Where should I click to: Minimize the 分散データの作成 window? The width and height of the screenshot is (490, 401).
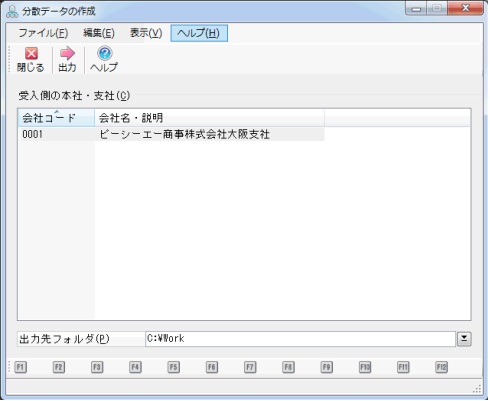(x=416, y=9)
